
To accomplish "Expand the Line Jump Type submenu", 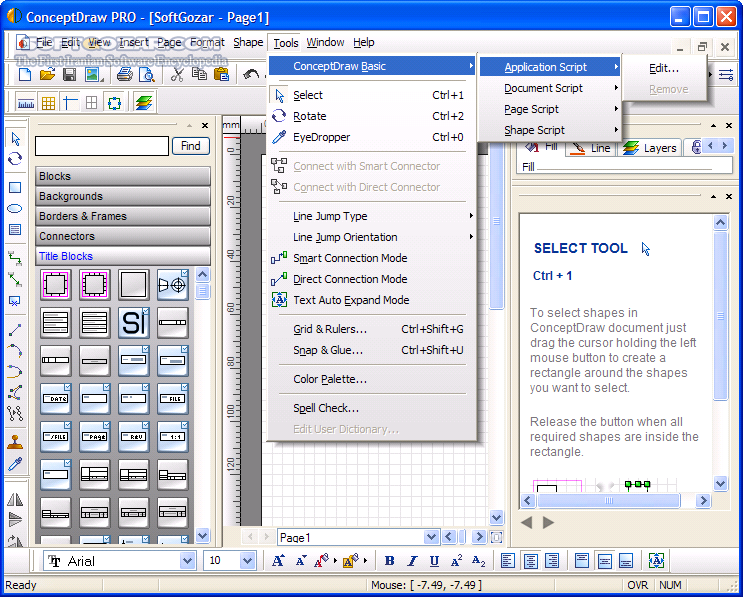I will 372,216.
